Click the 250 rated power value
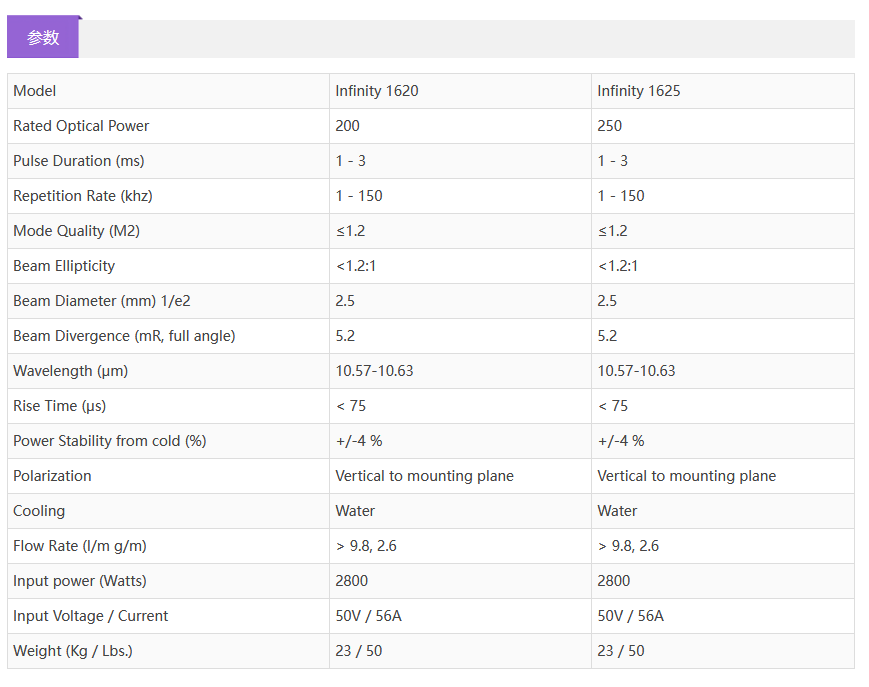Viewport: 869px width, 687px height. click(610, 126)
